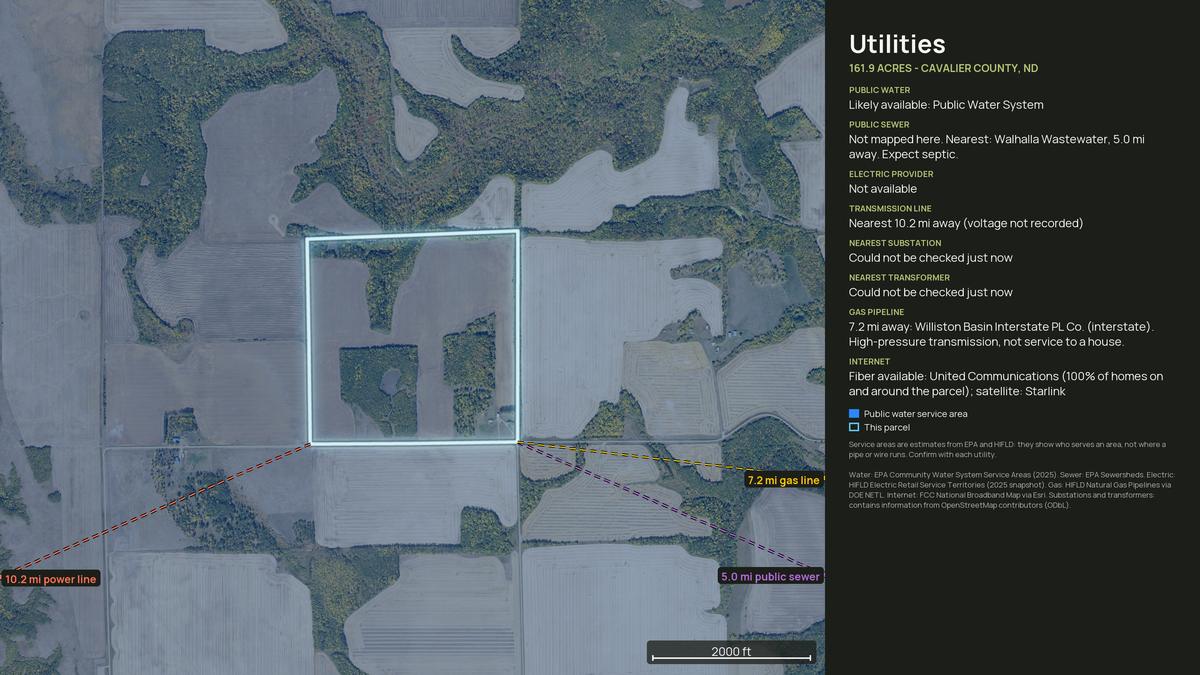This screenshot has width=1200, height=675.
Task: Select 'Nearest 10.2 mi away' transmission text
Action: tap(966, 223)
